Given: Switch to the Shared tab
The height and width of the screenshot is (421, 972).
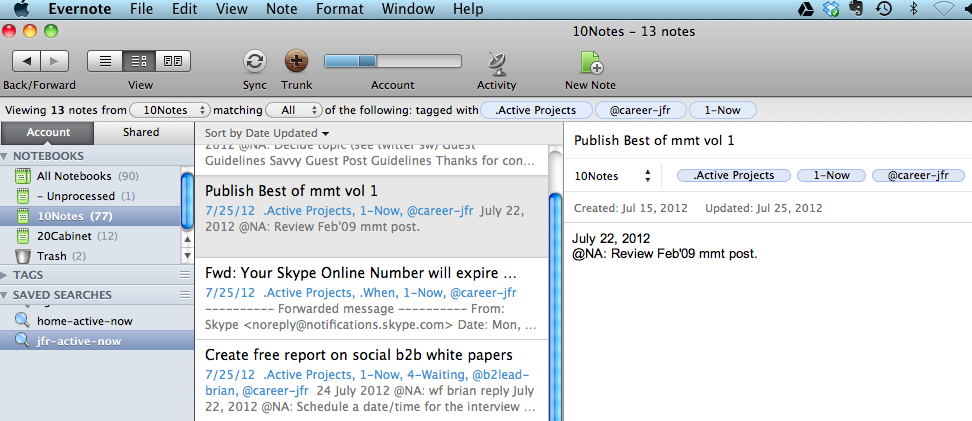Looking at the screenshot, I should tap(141, 132).
